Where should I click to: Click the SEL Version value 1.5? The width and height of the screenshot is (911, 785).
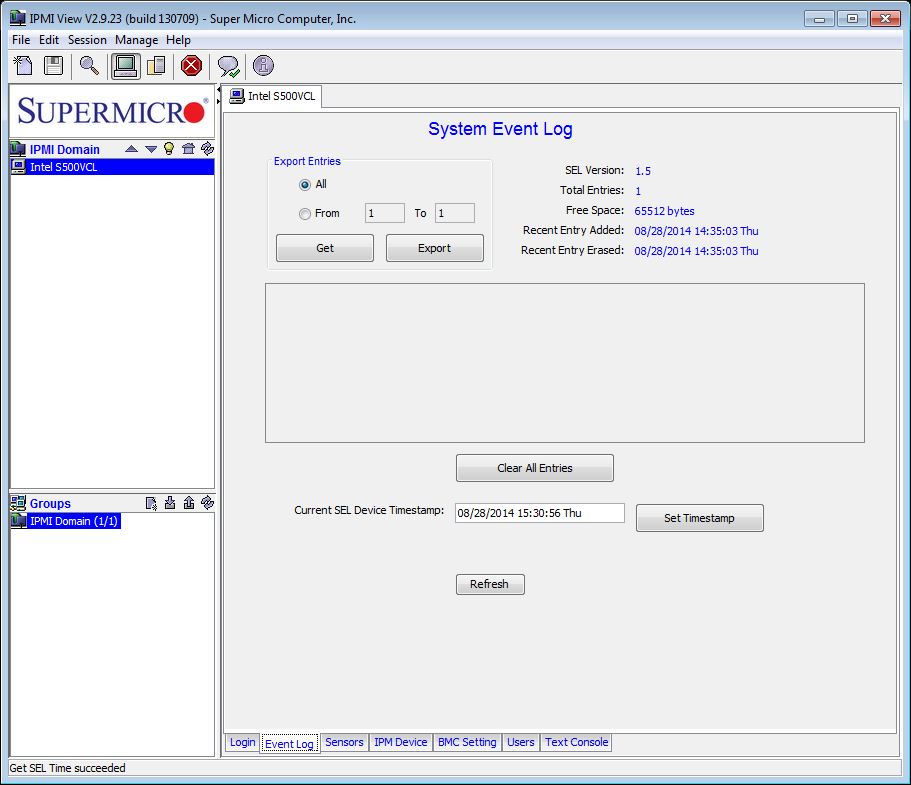[x=643, y=171]
